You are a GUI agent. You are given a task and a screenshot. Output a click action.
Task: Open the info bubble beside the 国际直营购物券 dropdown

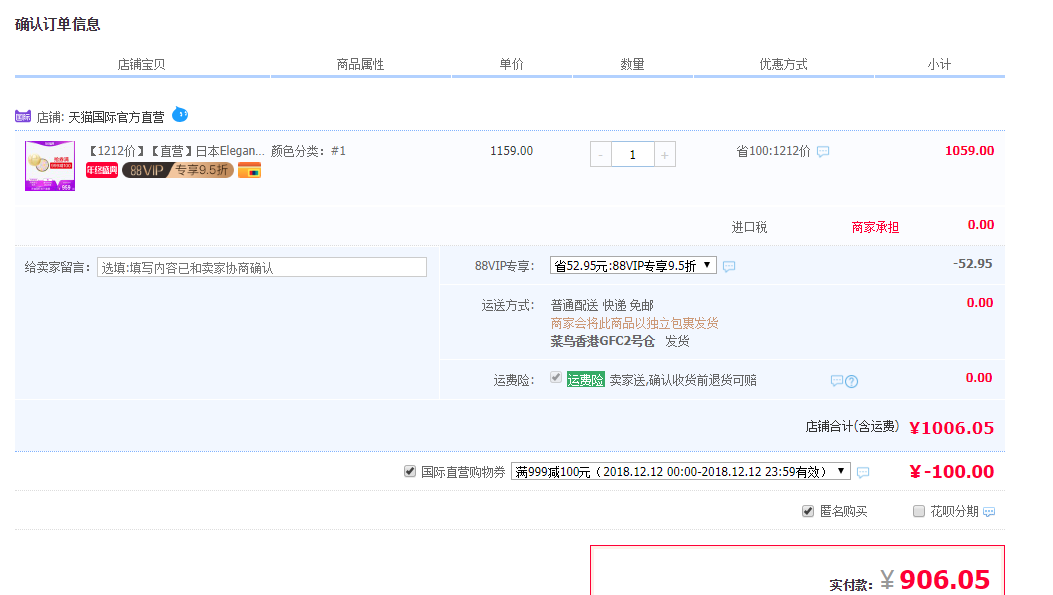pyautogui.click(x=863, y=472)
